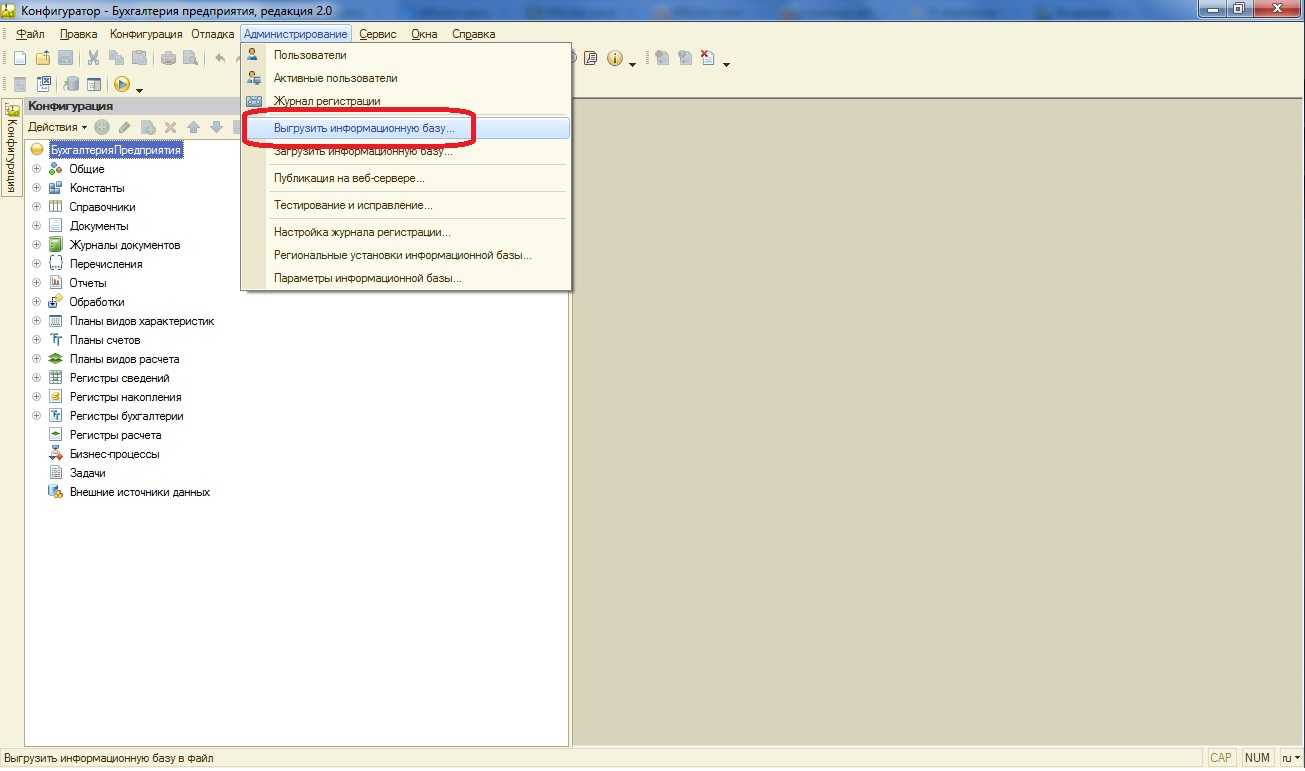Expand the Справочники tree node
This screenshot has height=771, width=1305.
(x=37, y=207)
